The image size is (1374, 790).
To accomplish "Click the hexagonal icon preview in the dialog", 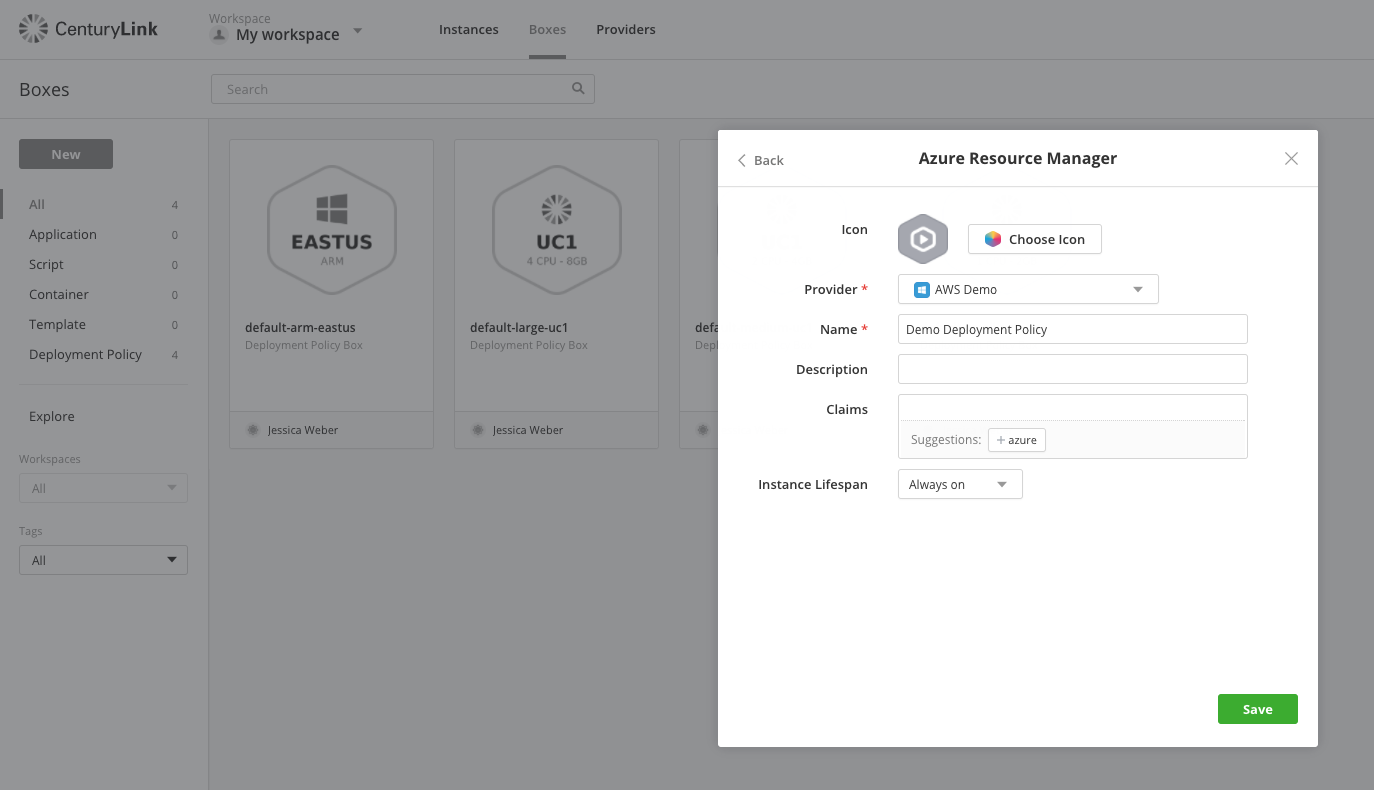I will [922, 239].
